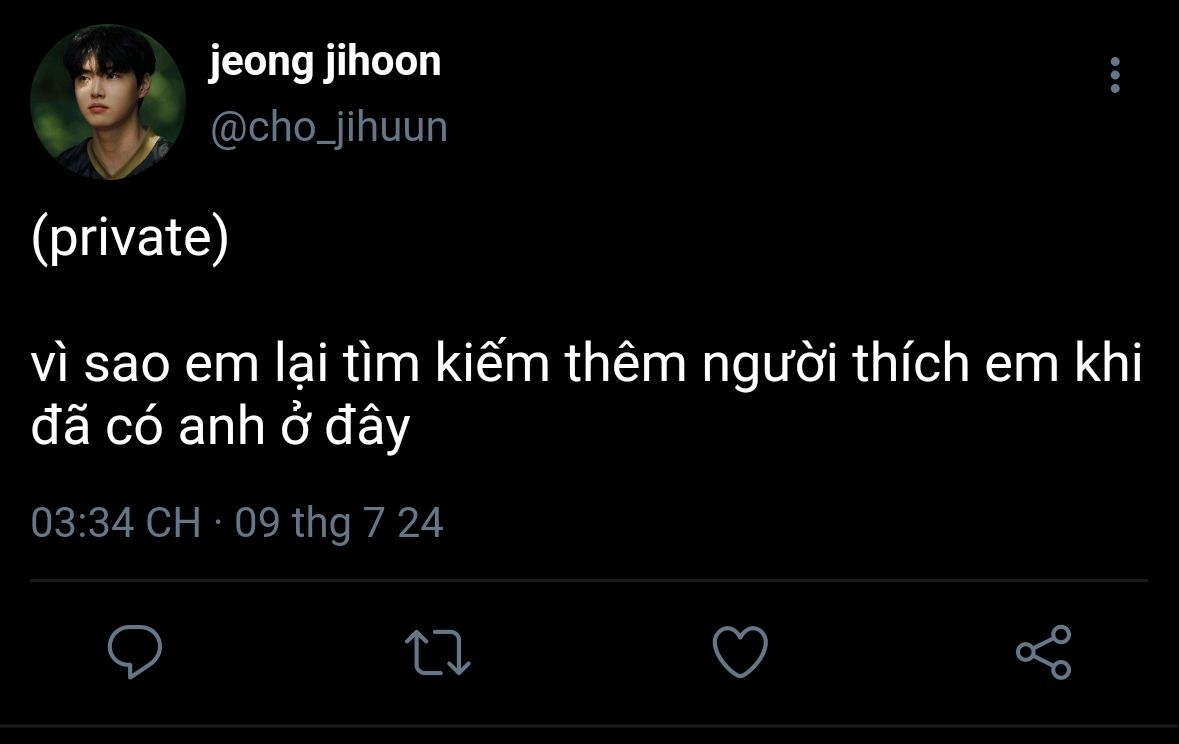Open jeong jihoon's profile picture
The image size is (1179, 744).
108,102
